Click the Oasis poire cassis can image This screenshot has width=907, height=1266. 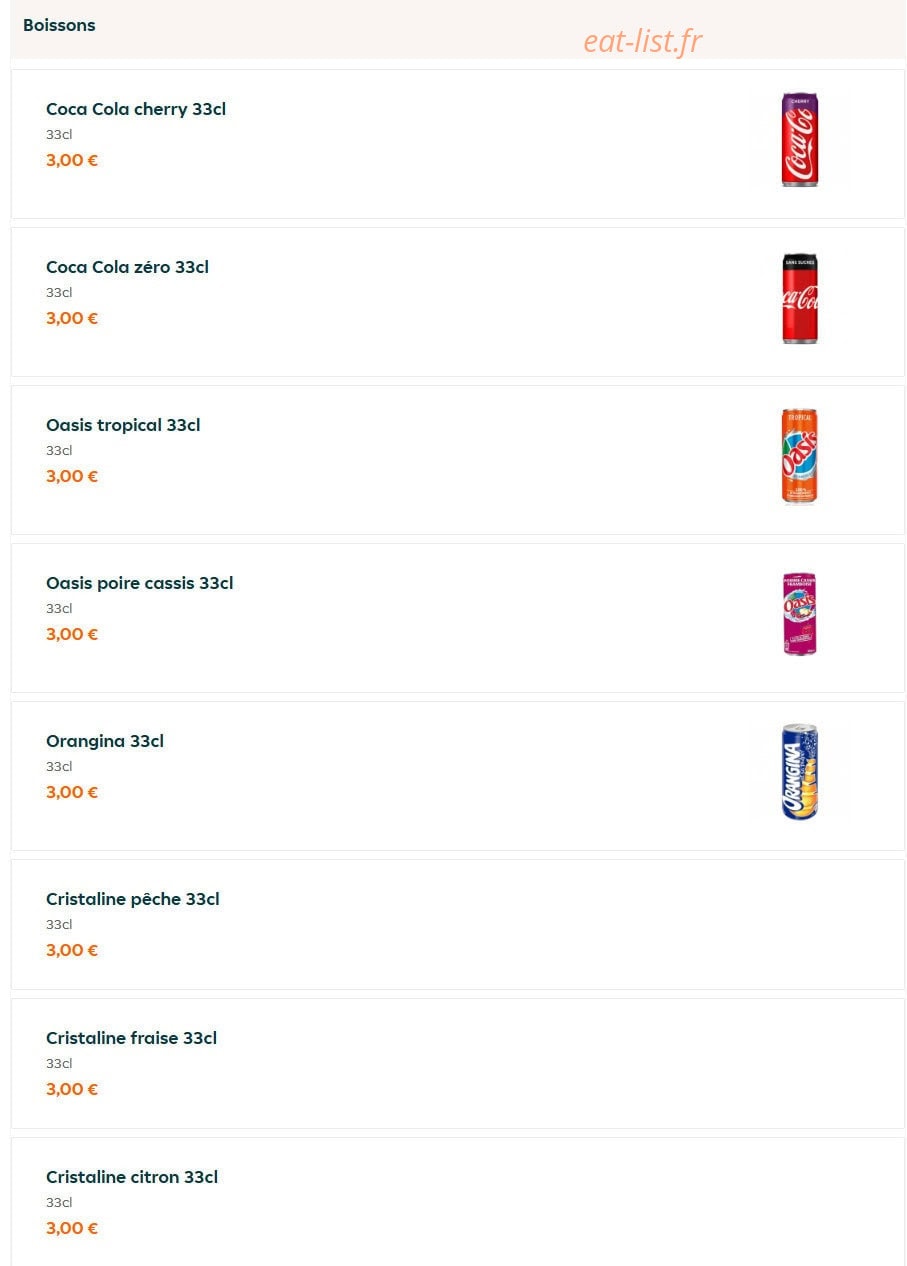tap(799, 614)
